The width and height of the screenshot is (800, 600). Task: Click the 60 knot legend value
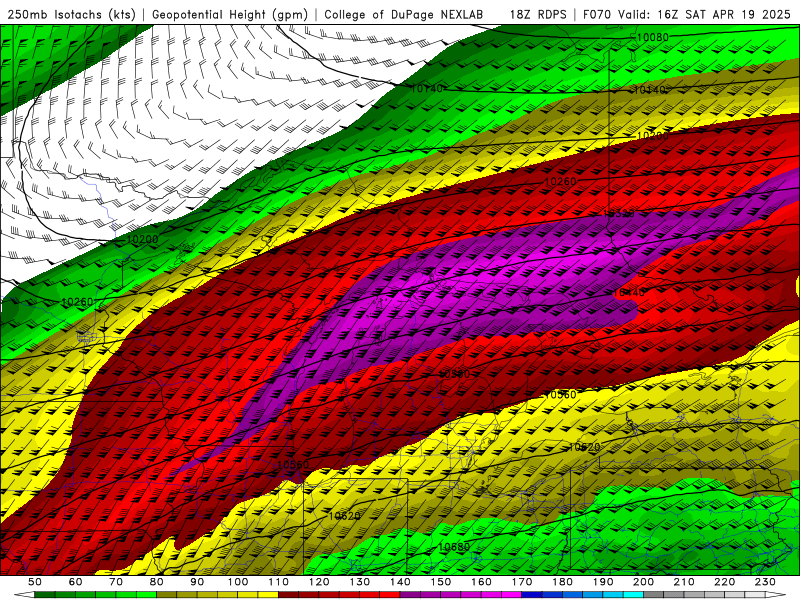pyautogui.click(x=75, y=582)
